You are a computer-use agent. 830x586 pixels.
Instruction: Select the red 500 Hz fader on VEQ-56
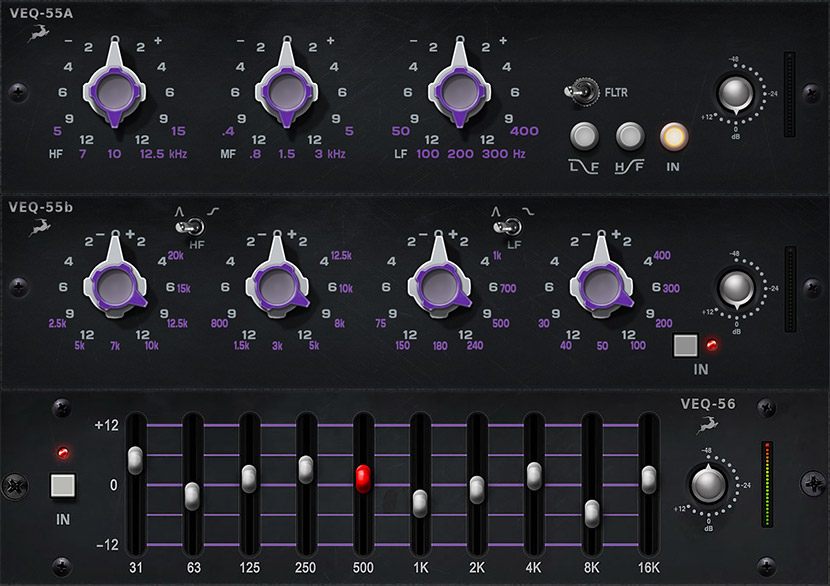point(363,479)
